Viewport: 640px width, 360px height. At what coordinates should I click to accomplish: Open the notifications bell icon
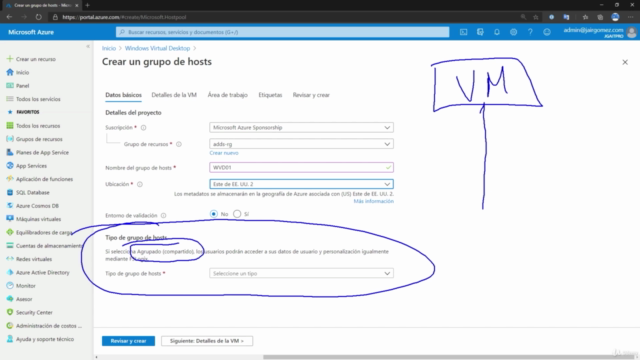point(497,32)
